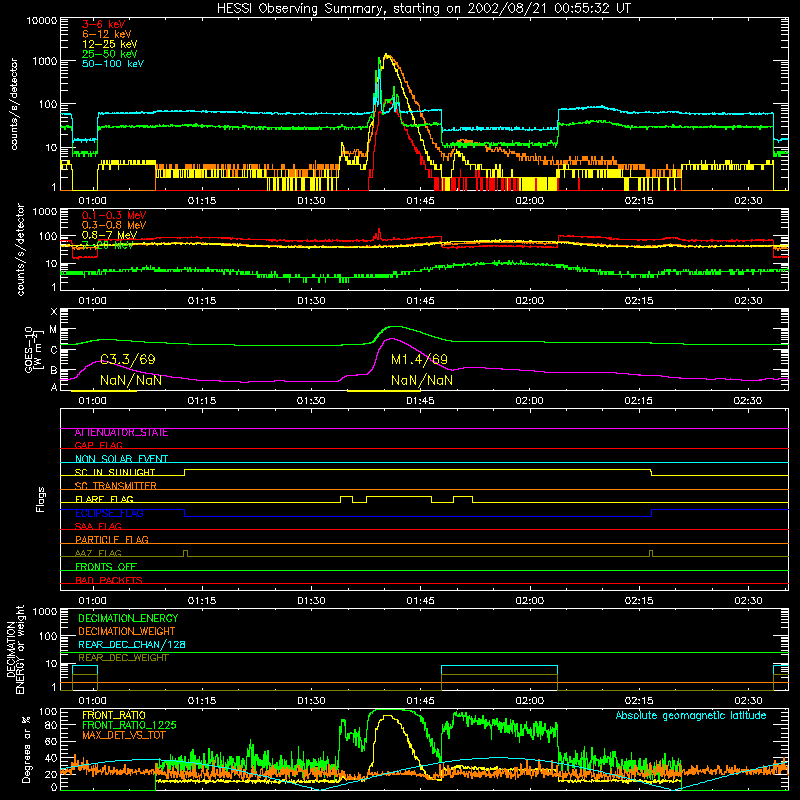Screen dimensions: 800x800
Task: Select the green 25-50 keV legend label
Action: pyautogui.click(x=110, y=54)
